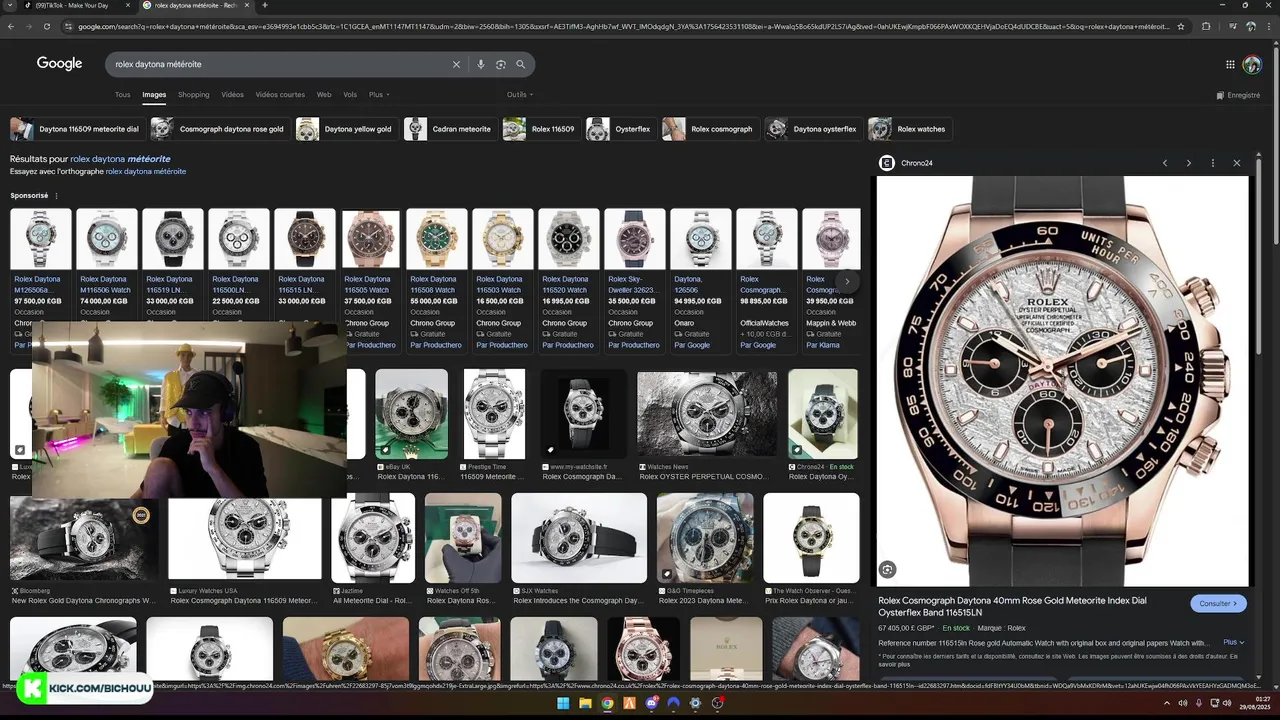Open the Luxury Watches USA Daytona 116509 thumbnail
The height and width of the screenshot is (720, 1280).
(245, 538)
